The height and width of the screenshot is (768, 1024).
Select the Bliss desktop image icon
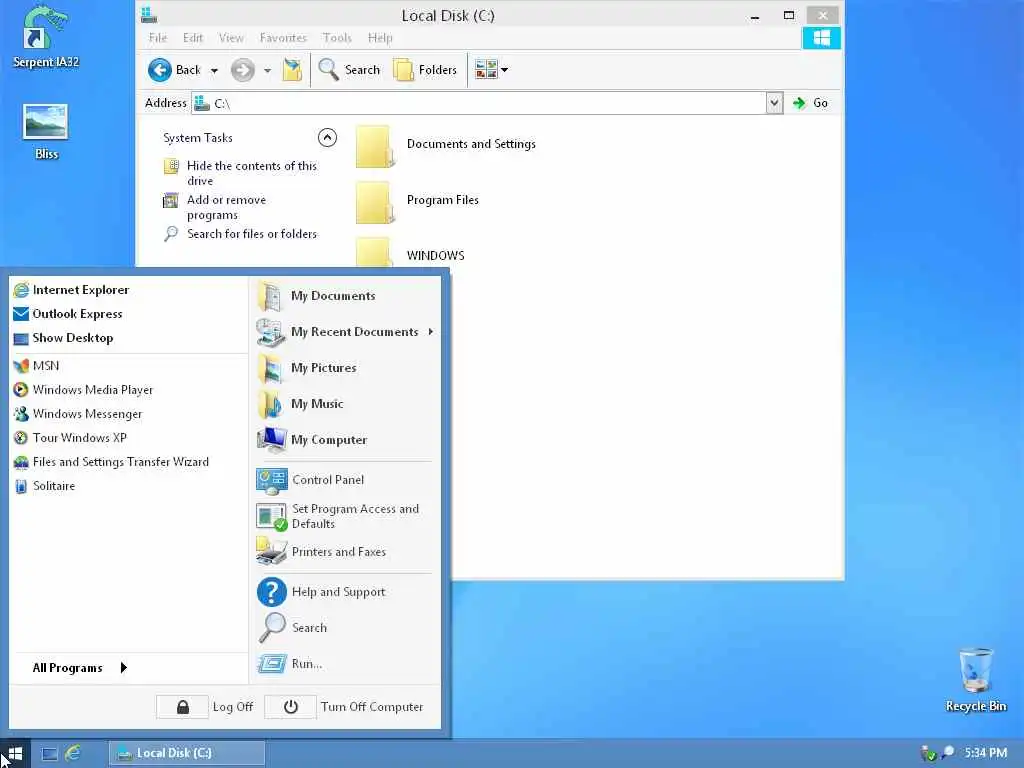[x=46, y=131]
